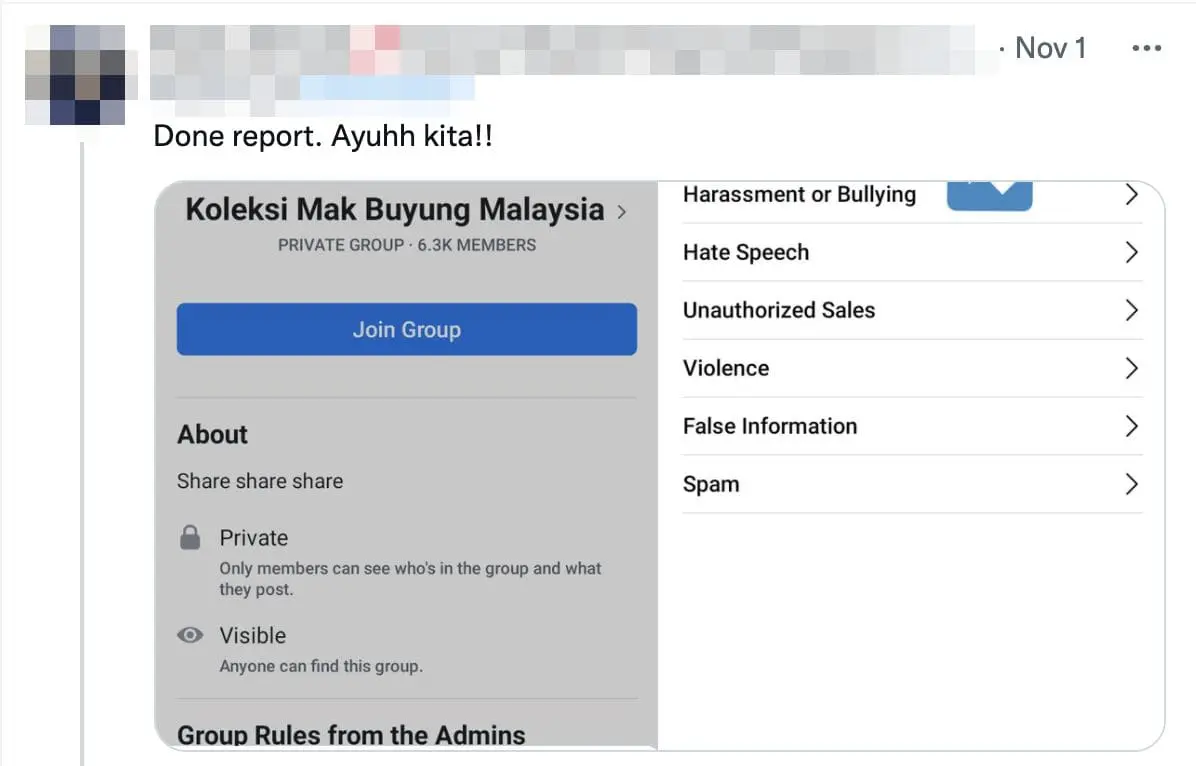The image size is (1196, 766).
Task: Click arrow next to Harassment or Bullying
Action: click(1131, 195)
